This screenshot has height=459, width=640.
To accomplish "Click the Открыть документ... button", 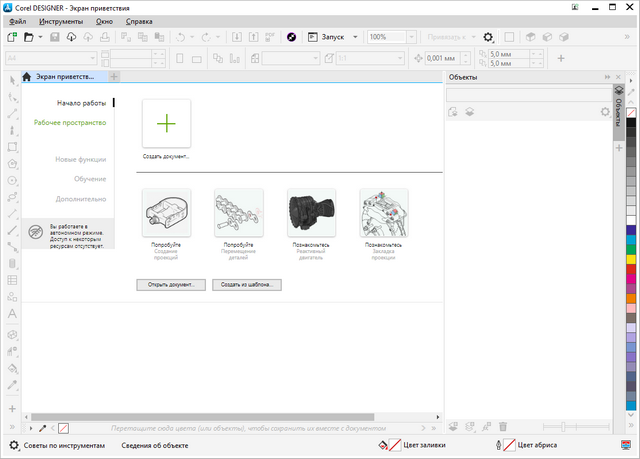I will point(171,284).
